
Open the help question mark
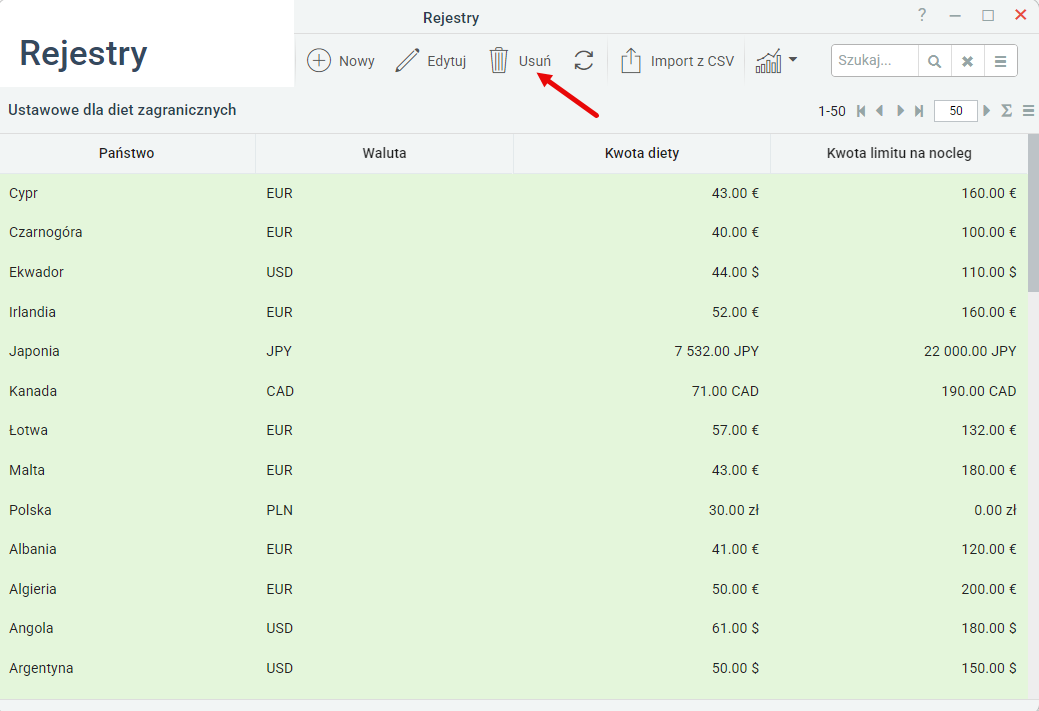tap(922, 15)
